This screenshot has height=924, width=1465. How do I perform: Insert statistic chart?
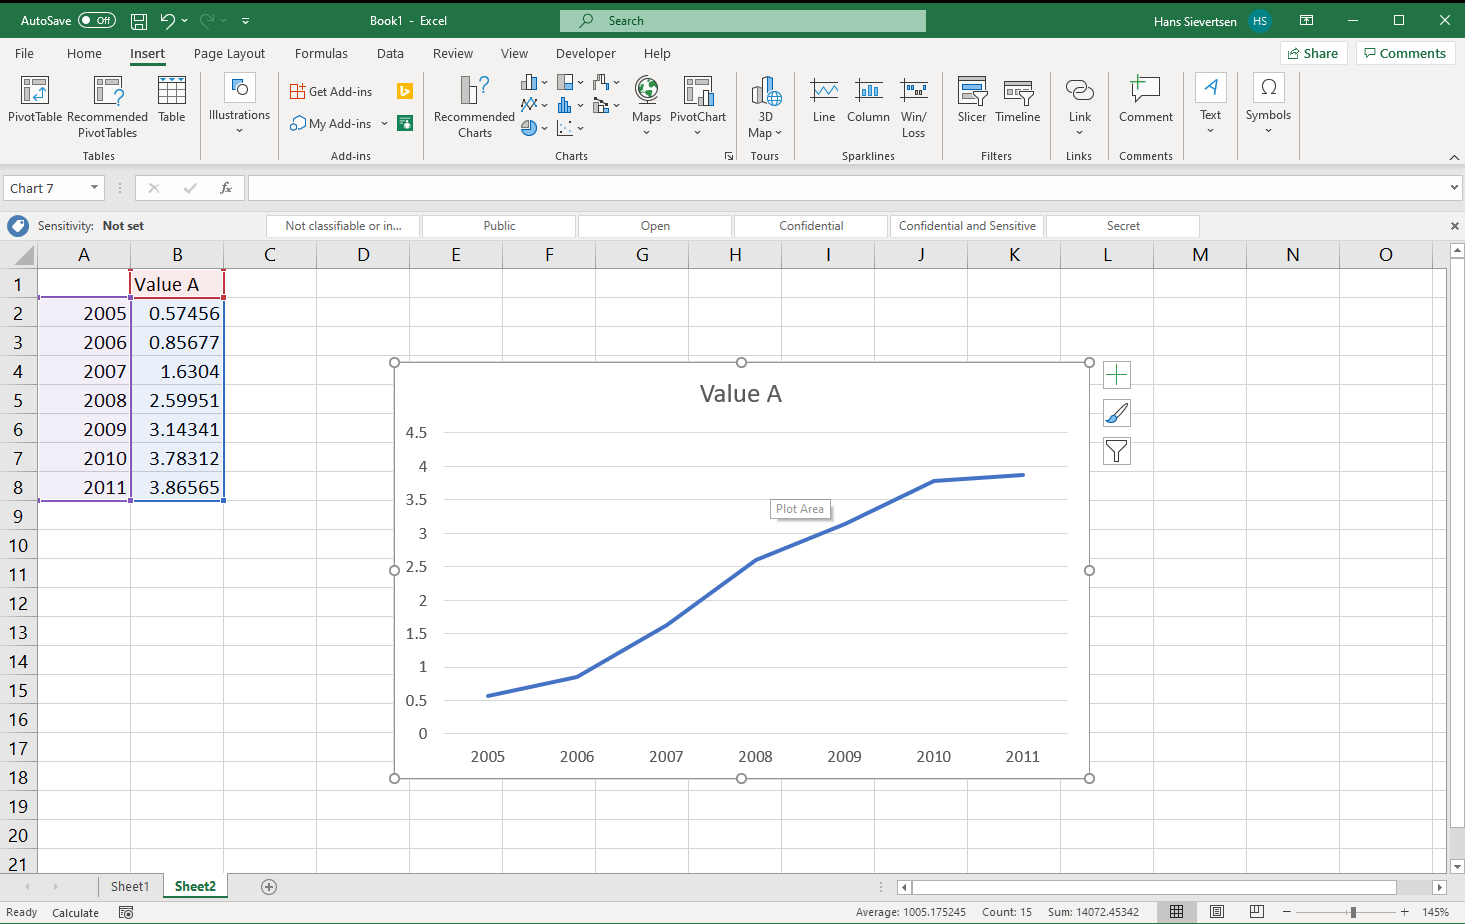point(570,105)
